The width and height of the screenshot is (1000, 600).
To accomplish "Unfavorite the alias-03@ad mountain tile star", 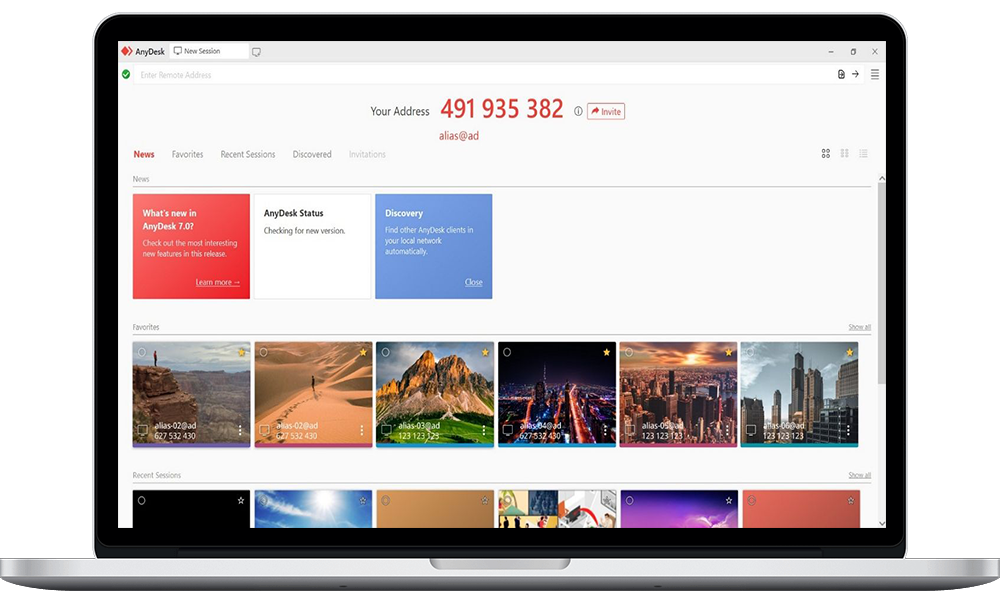I will (x=485, y=352).
